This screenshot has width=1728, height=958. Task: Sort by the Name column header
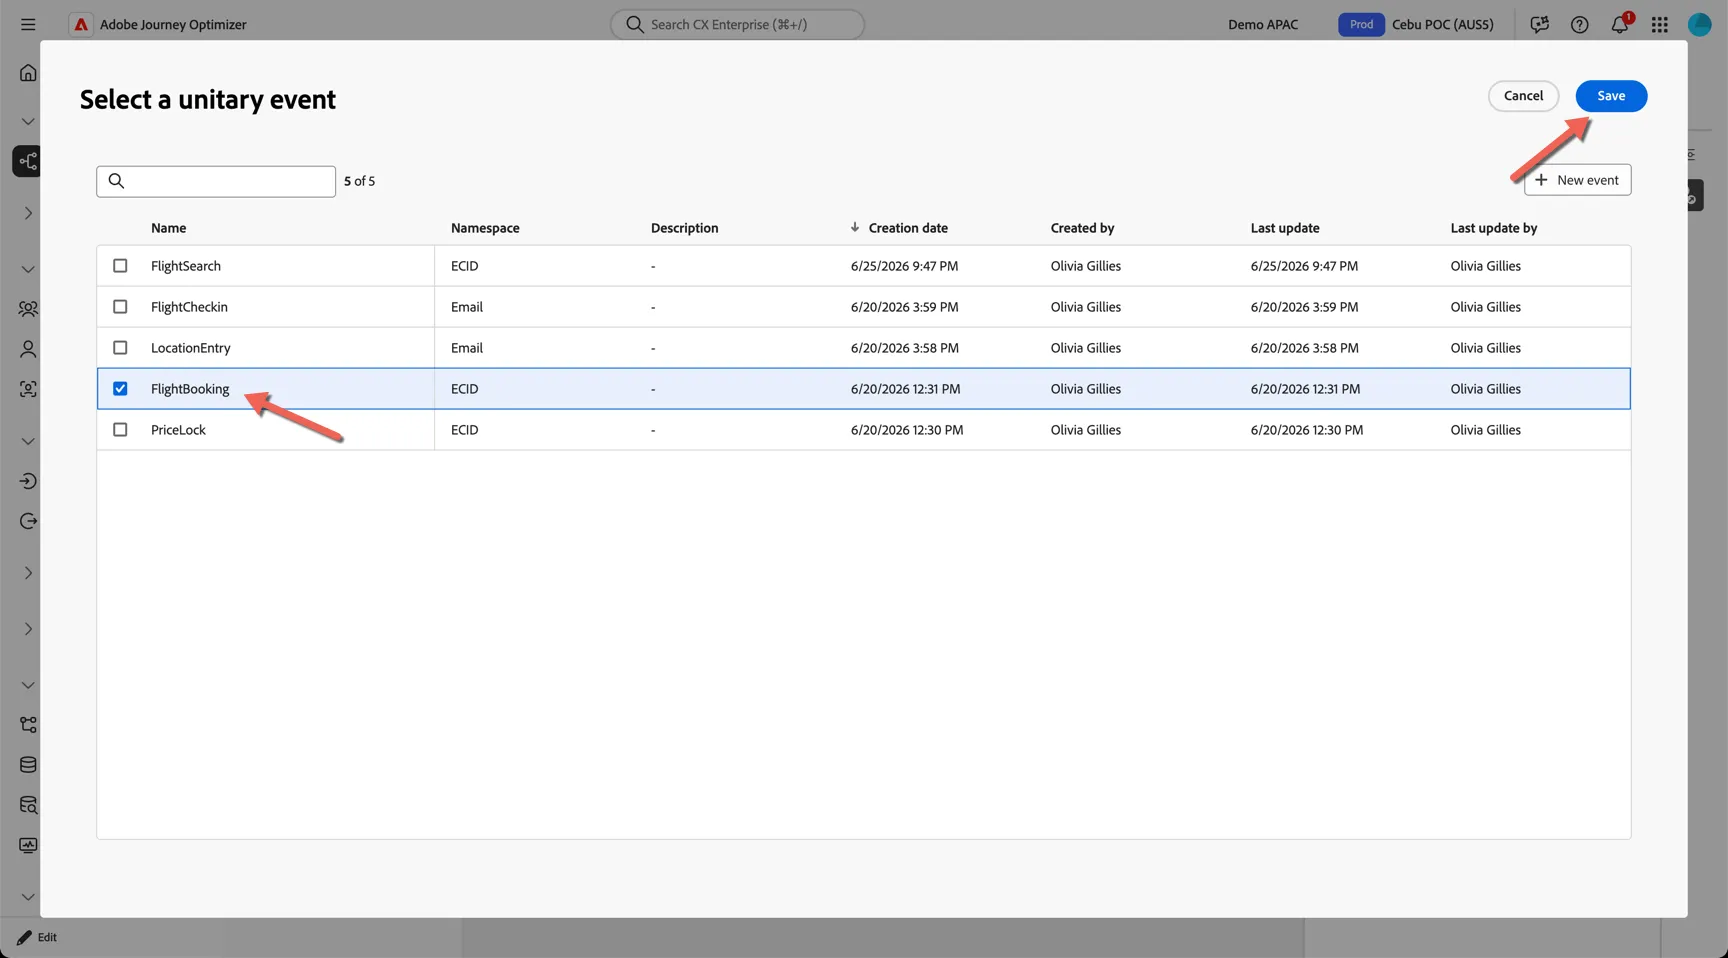click(x=168, y=228)
